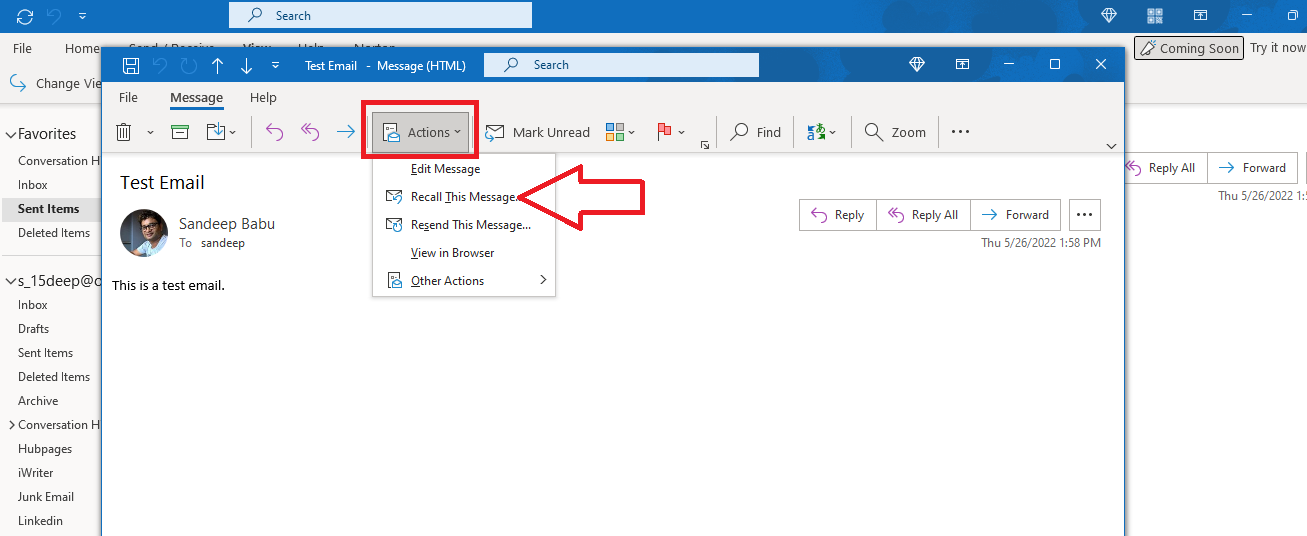The image size is (1307, 536).
Task: Expand the Delete options dropdown arrow
Action: pos(150,132)
